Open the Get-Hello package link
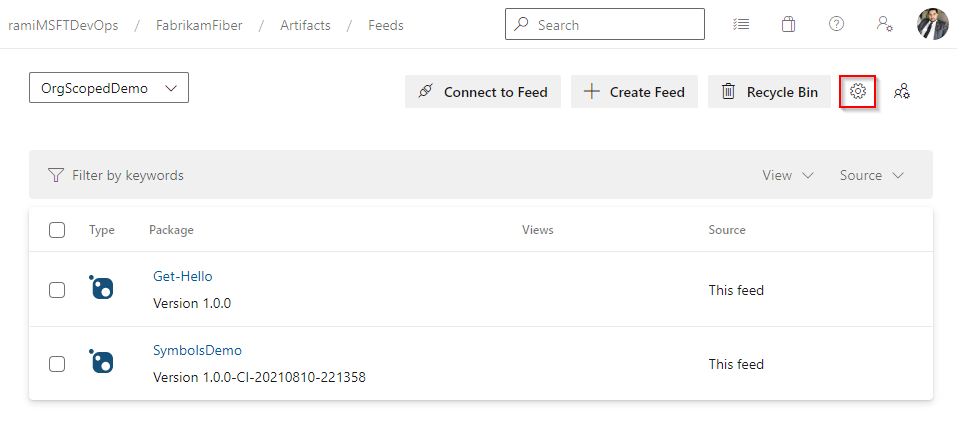Screen dimensions: 957x423 182,276
